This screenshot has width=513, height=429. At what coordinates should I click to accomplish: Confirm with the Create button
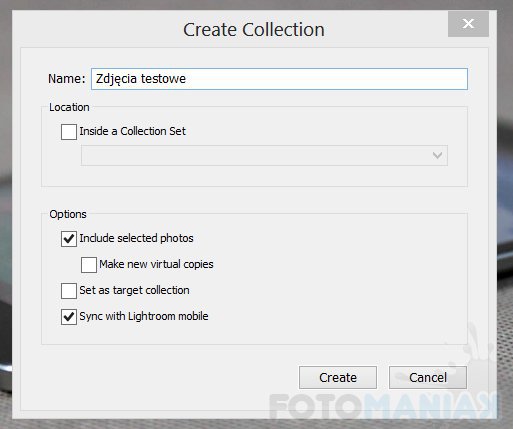[338, 377]
